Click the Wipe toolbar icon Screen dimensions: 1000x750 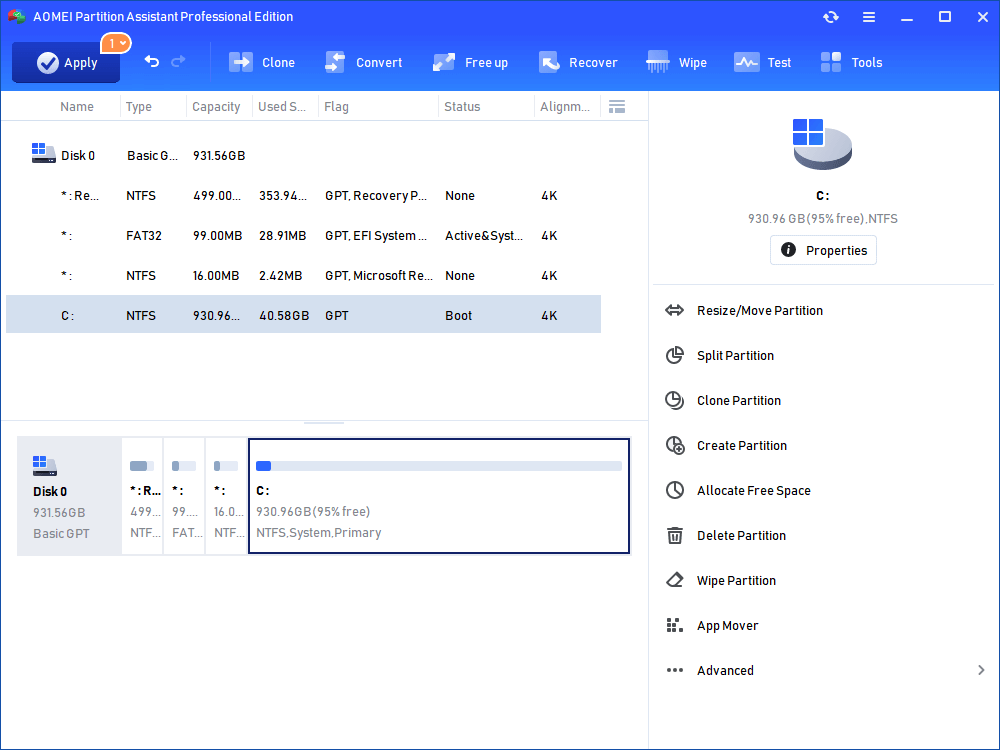pyautogui.click(x=658, y=62)
